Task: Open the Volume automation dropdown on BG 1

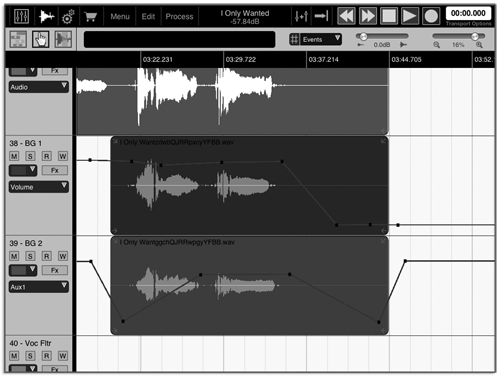Action: (39, 187)
